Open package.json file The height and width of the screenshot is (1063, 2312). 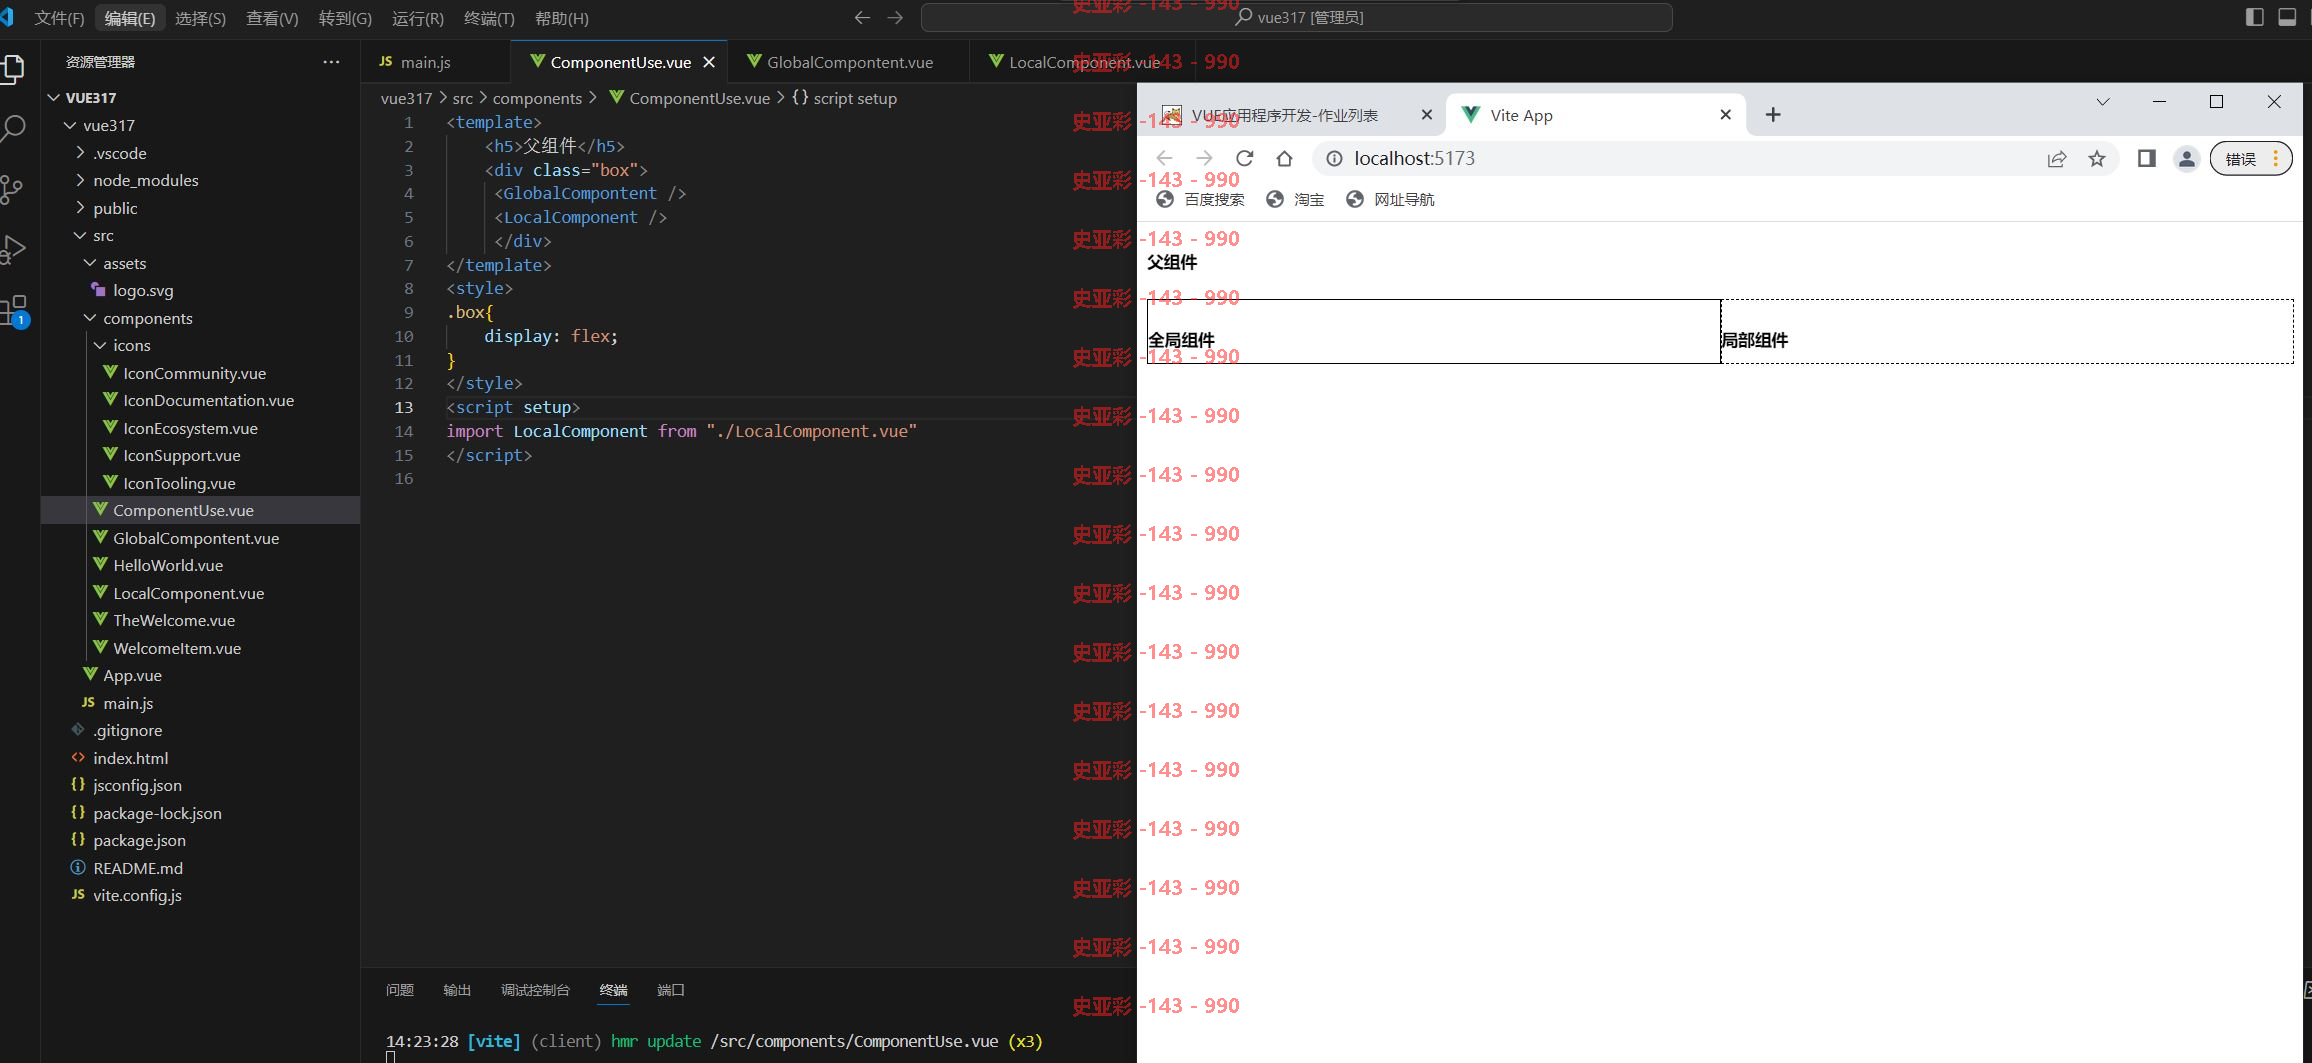[200, 840]
